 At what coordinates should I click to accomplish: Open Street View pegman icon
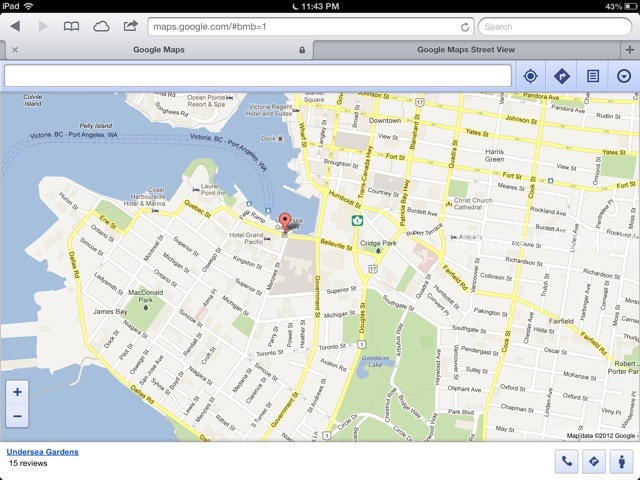621,461
